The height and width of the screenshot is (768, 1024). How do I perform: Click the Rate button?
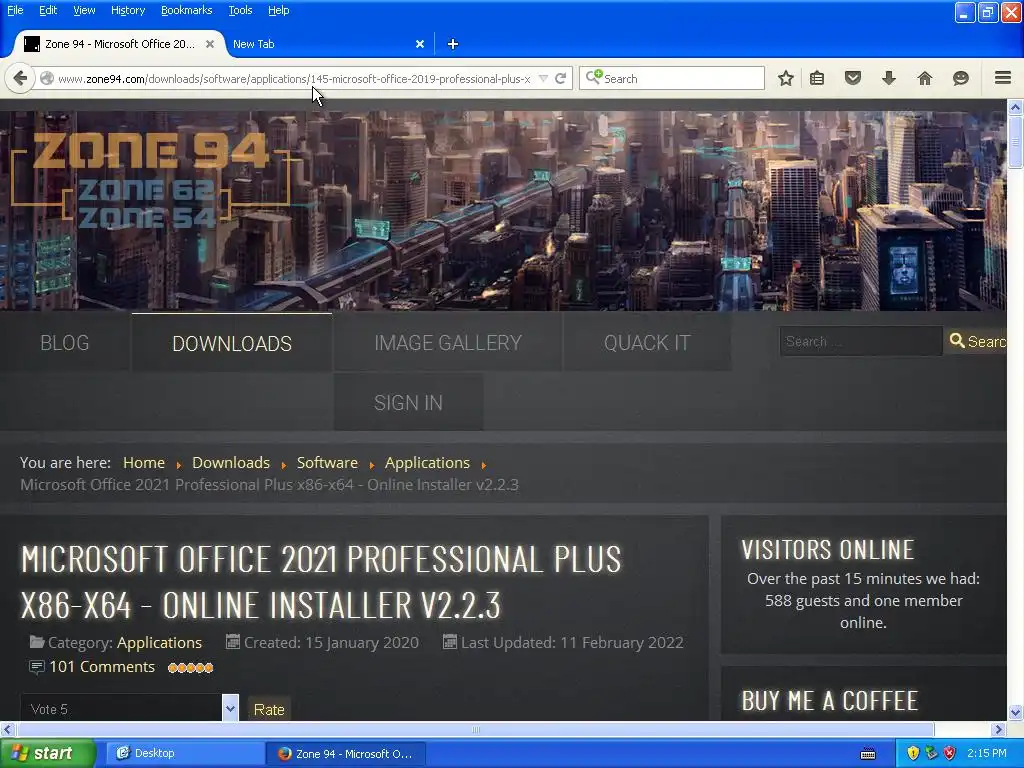coord(268,709)
